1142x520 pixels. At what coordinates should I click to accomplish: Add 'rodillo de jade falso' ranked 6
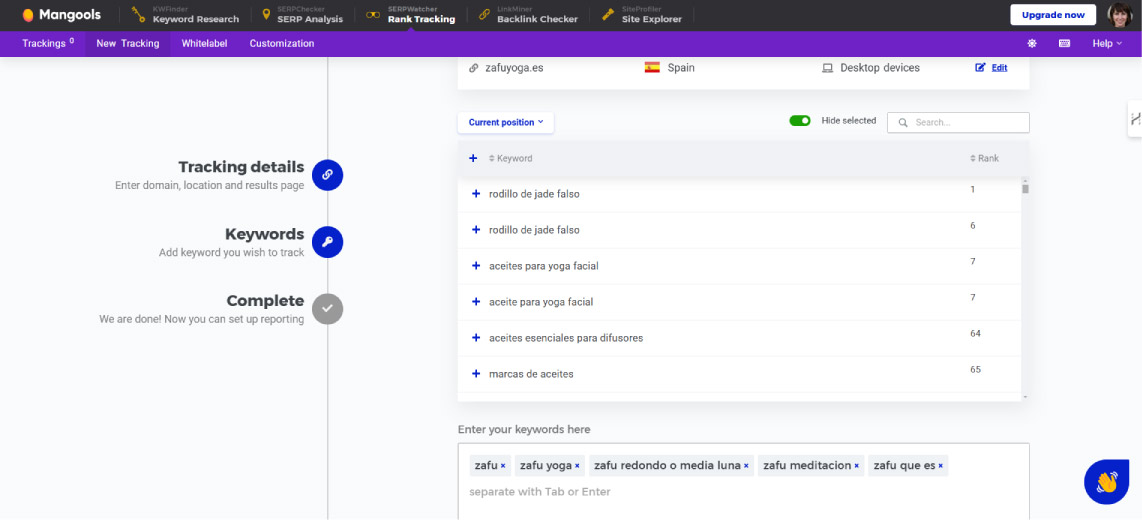click(476, 229)
